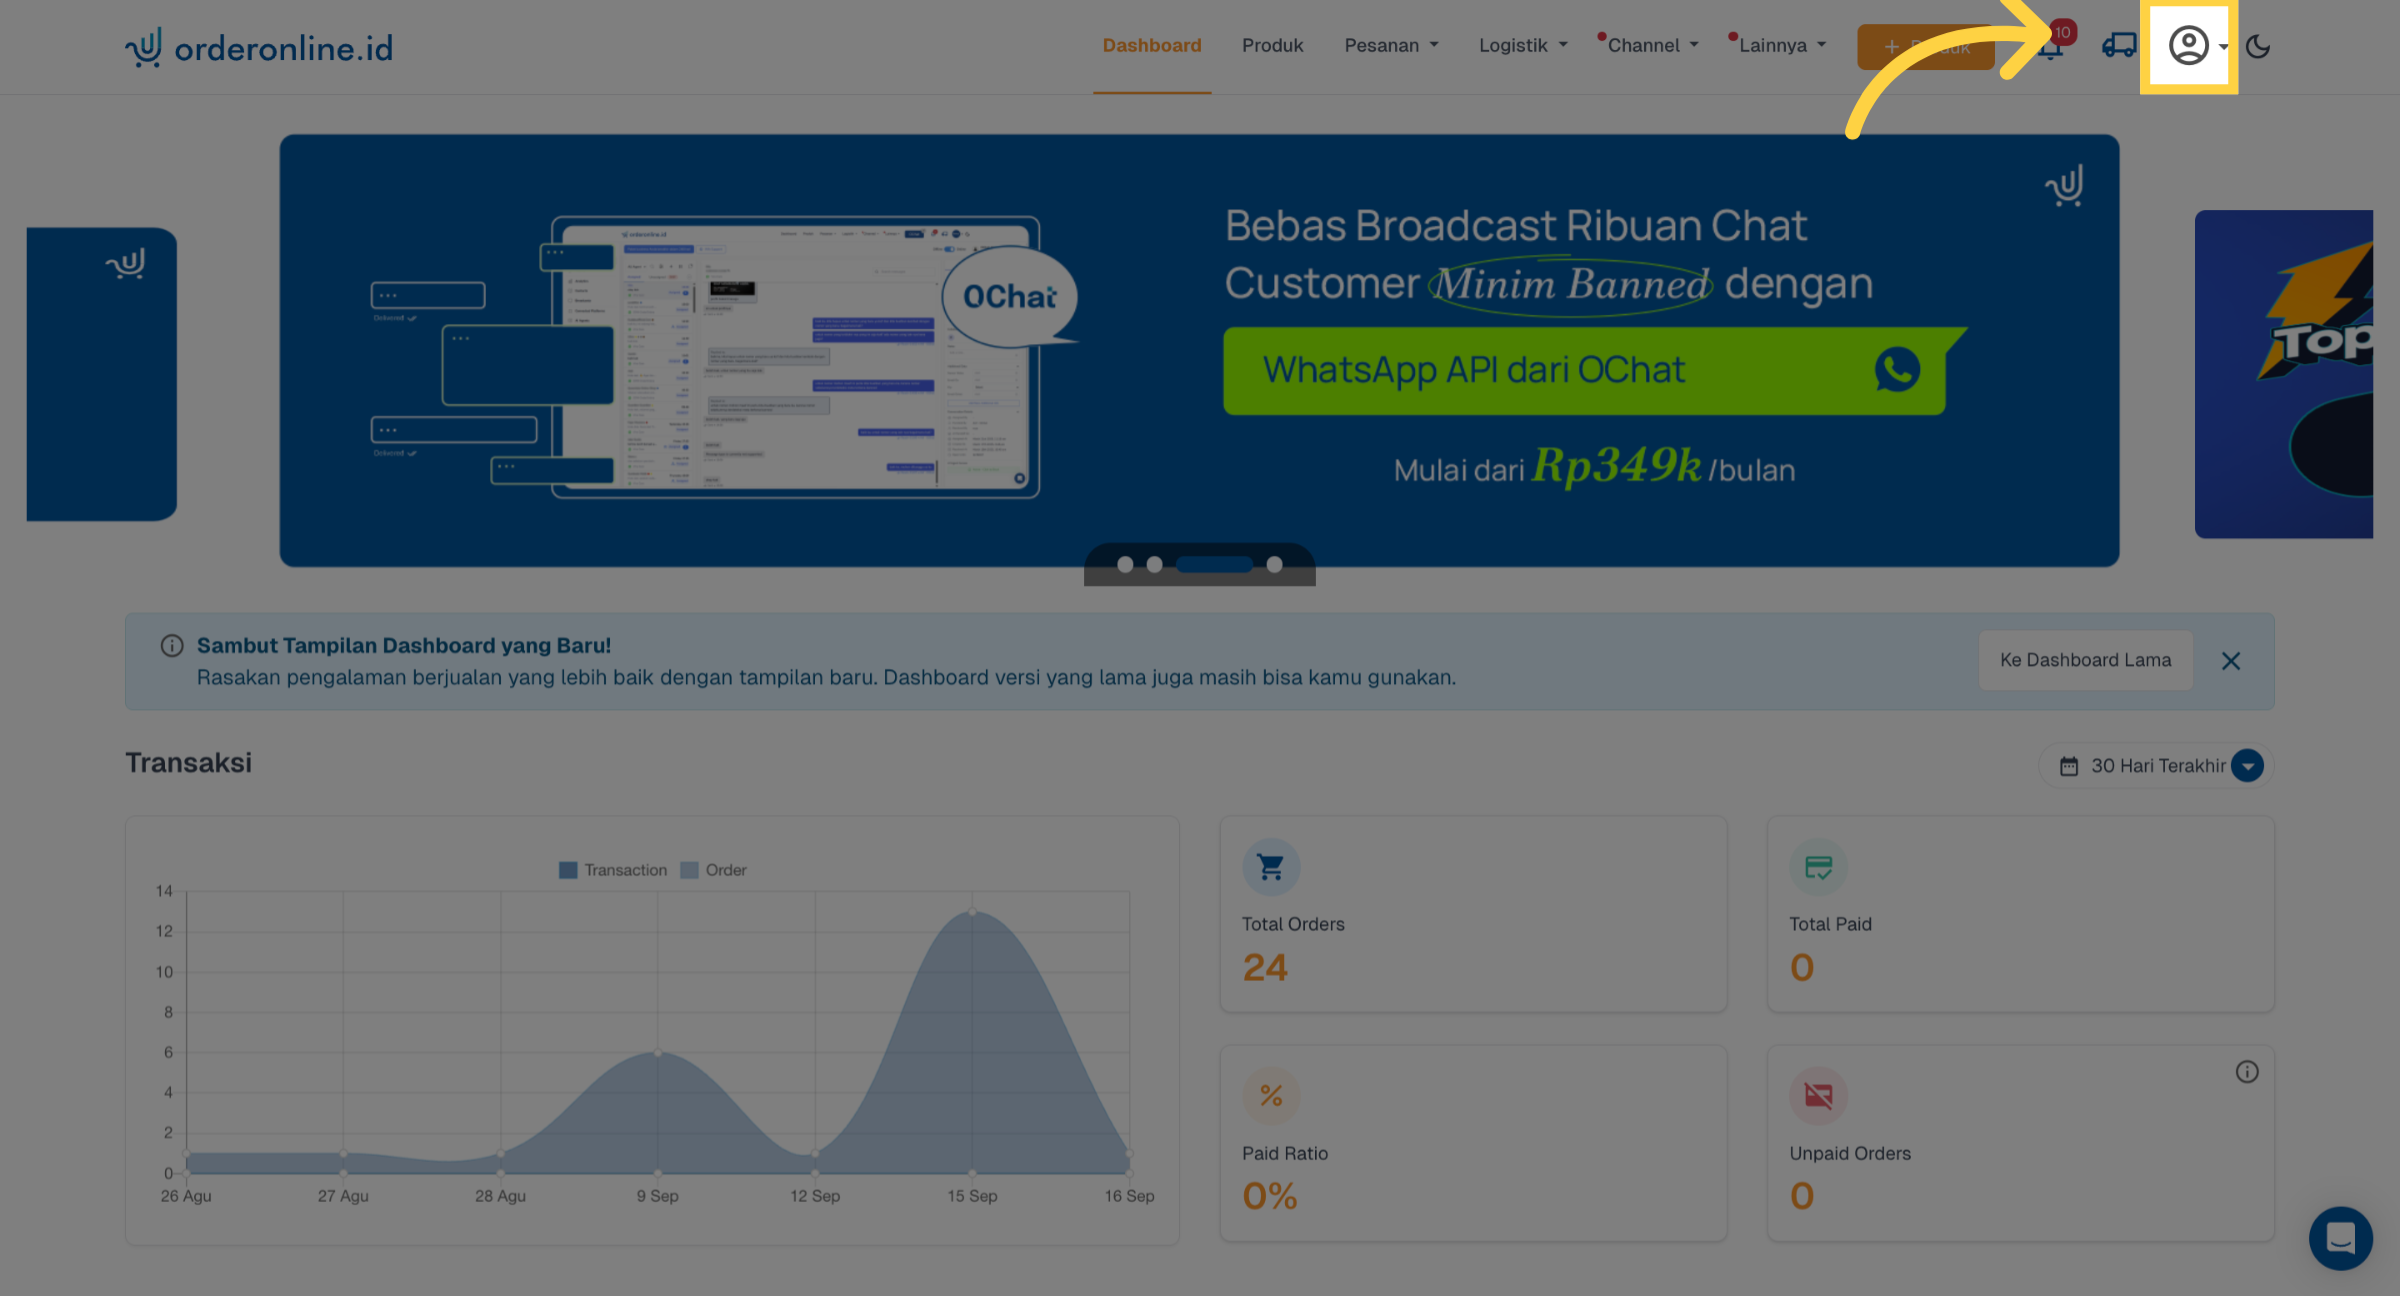Click the orderonline.id logo

click(x=259, y=47)
